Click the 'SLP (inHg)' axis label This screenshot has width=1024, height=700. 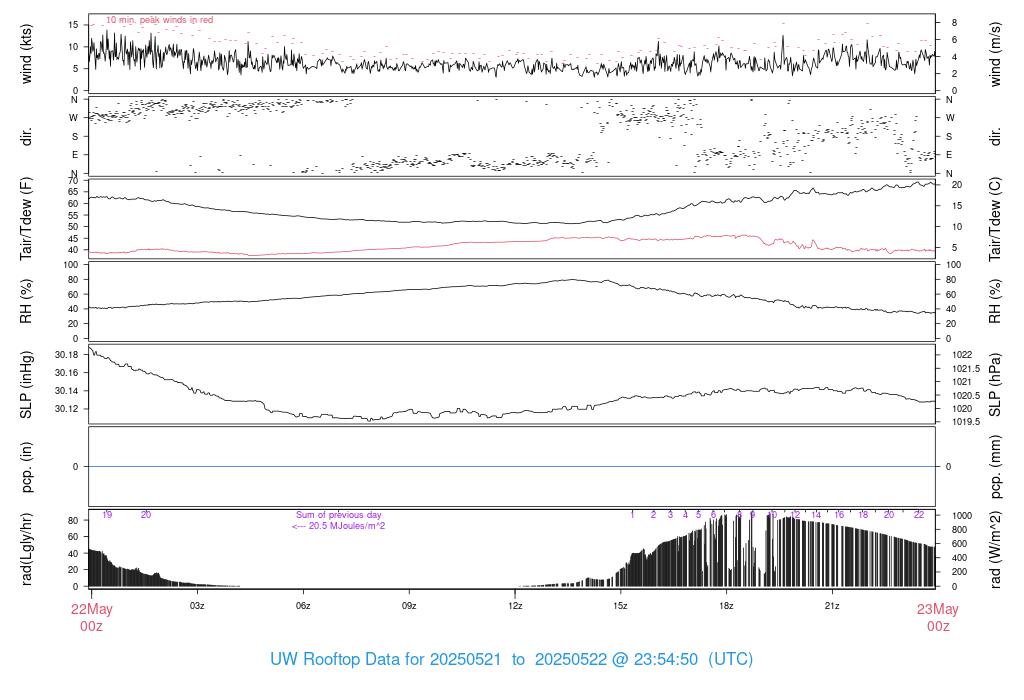pyautogui.click(x=26, y=385)
